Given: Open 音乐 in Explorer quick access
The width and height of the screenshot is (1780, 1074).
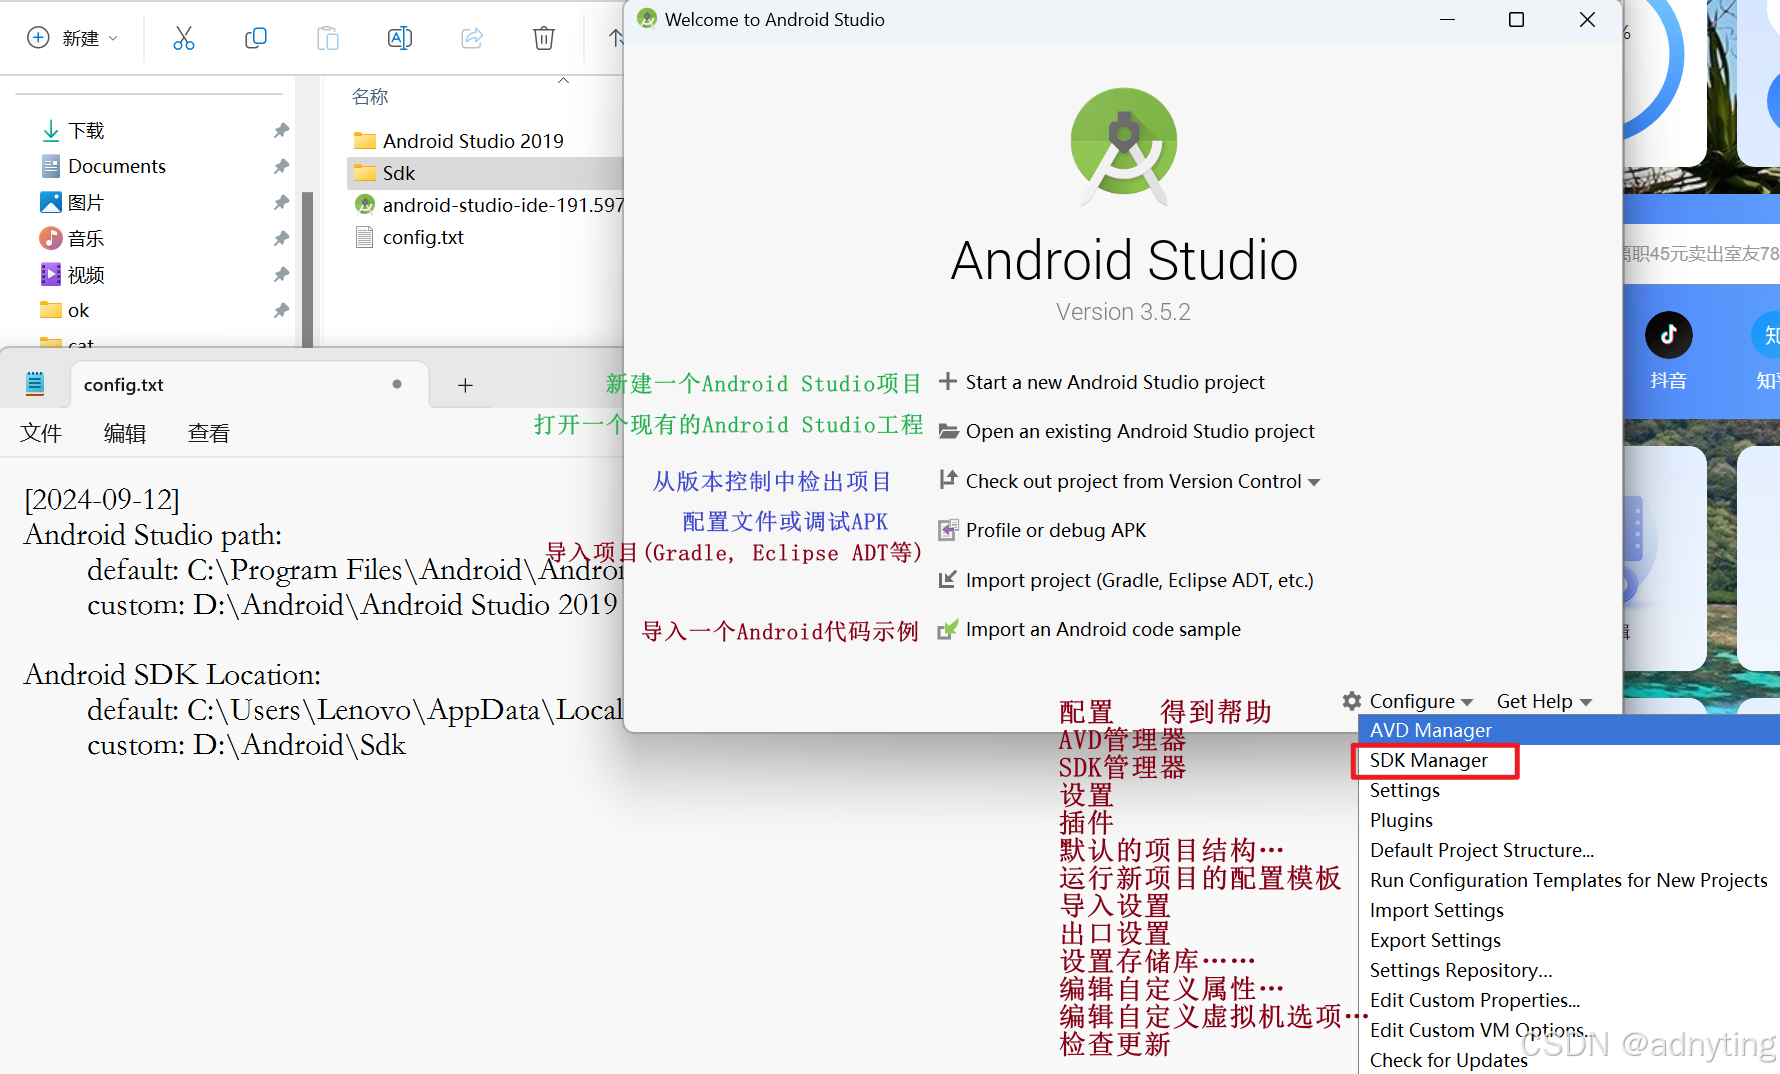Looking at the screenshot, I should pos(86,238).
